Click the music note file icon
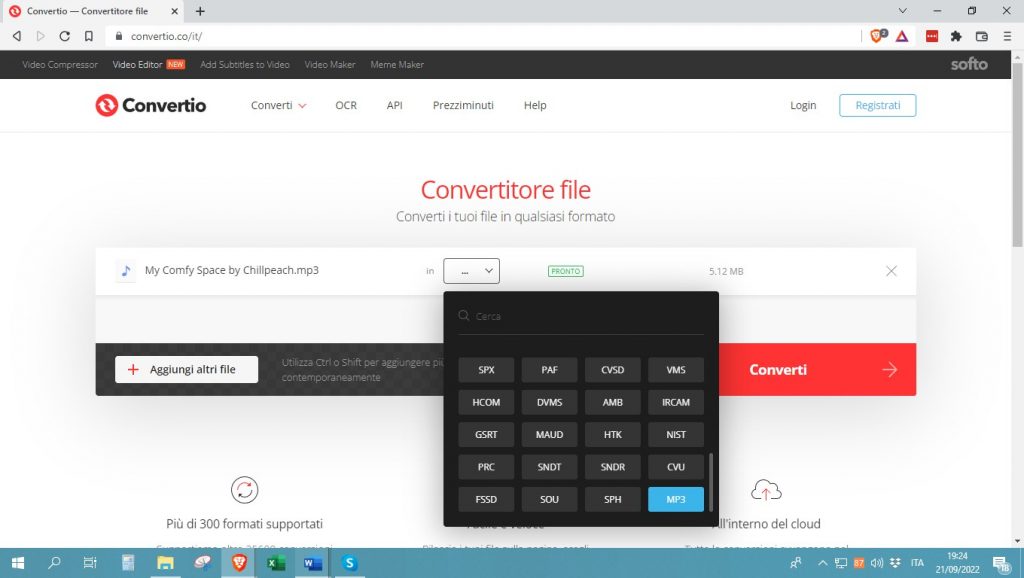The image size is (1024, 578). tap(126, 271)
